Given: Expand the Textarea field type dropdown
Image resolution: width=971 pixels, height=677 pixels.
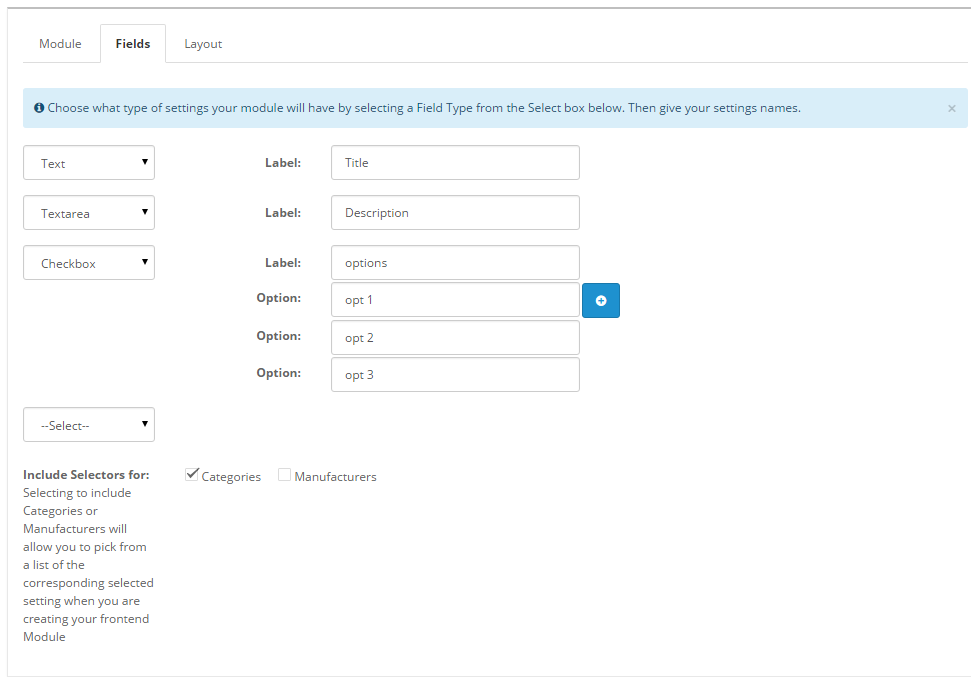Looking at the screenshot, I should pos(89,212).
